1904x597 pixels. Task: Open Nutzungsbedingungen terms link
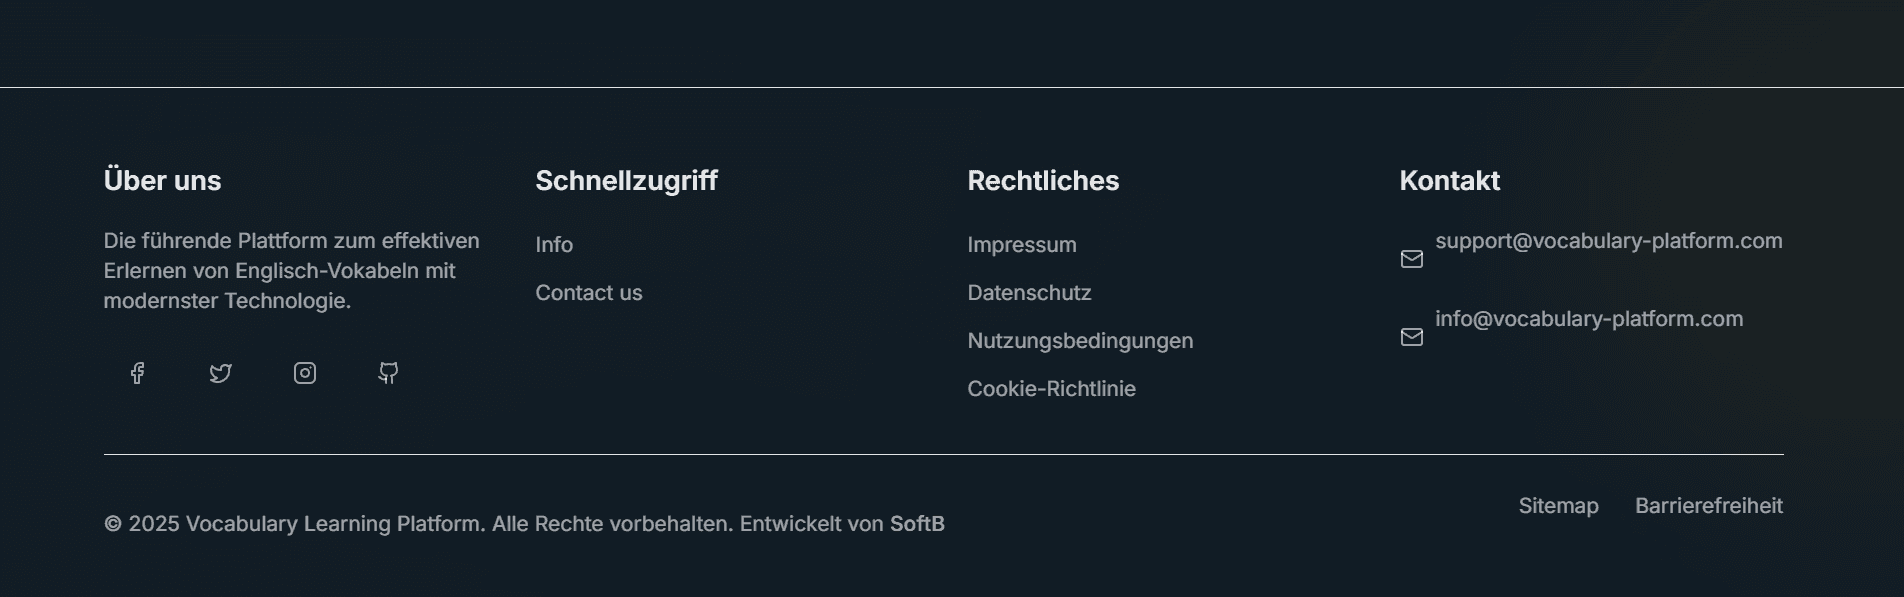[1080, 341]
